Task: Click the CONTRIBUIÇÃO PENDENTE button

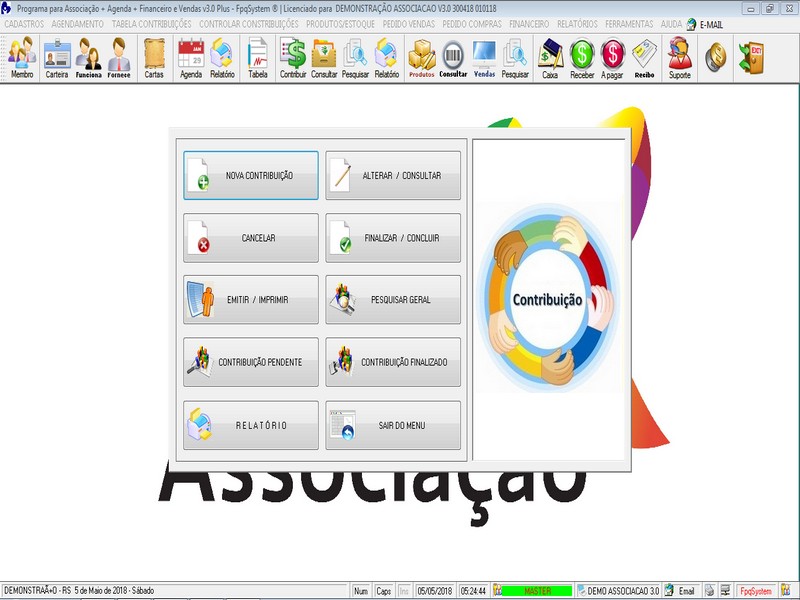Action: click(251, 362)
